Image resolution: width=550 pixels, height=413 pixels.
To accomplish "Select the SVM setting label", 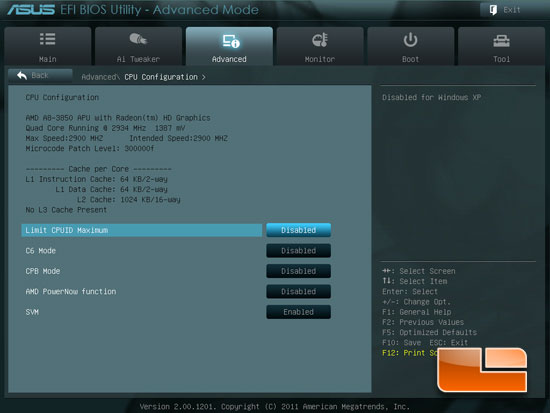I will tap(32, 312).
